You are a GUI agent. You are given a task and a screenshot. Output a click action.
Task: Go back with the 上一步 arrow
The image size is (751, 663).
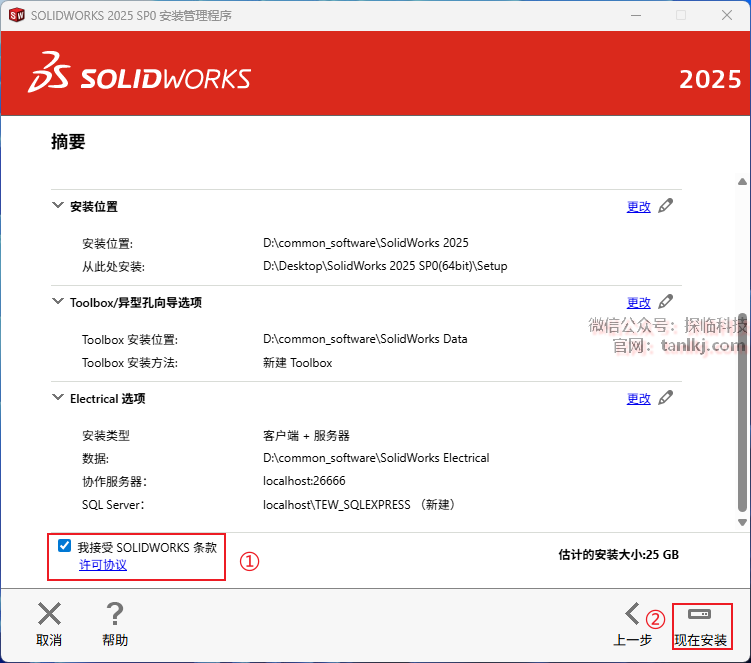(x=632, y=614)
